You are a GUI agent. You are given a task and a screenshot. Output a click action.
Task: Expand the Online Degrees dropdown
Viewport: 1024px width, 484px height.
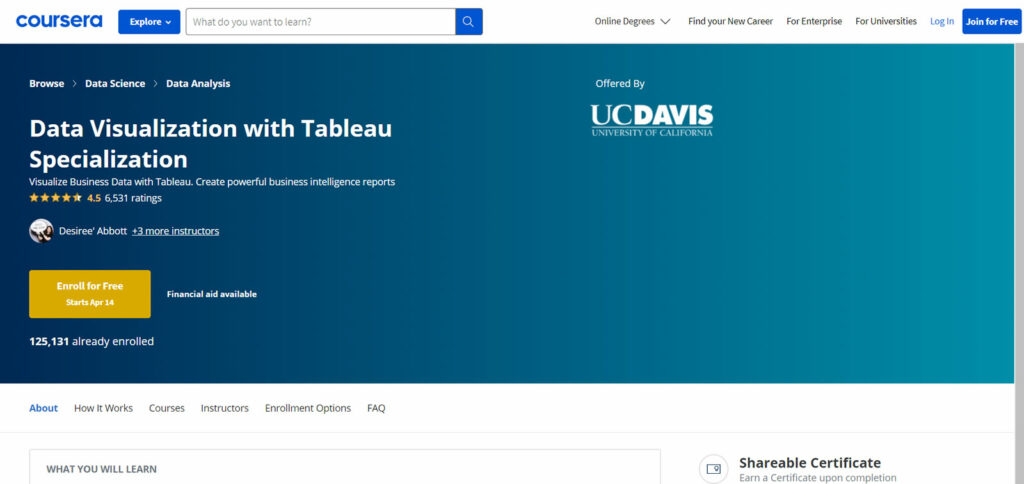click(632, 21)
